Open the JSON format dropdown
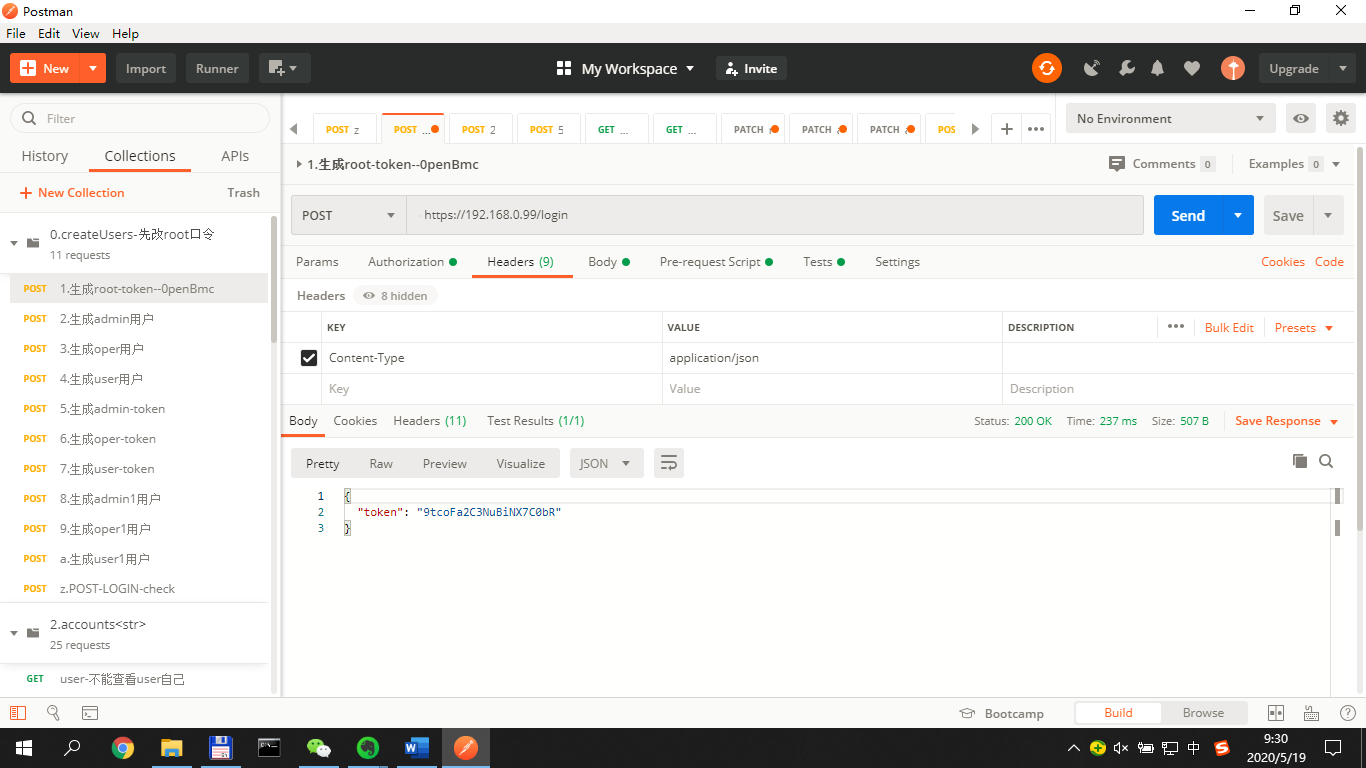Screen dimensions: 1366x768 click(x=606, y=463)
